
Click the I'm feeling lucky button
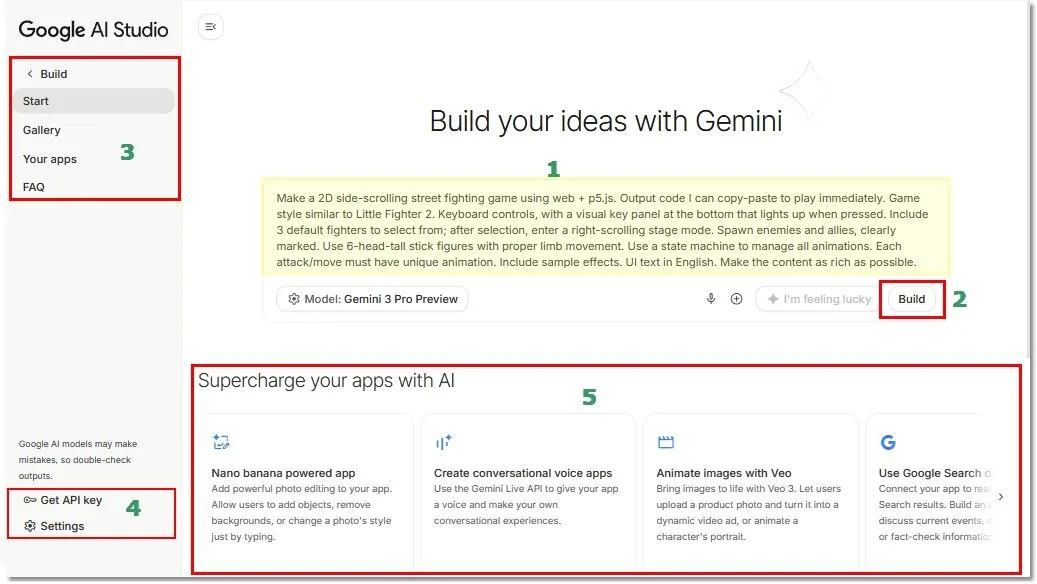click(819, 299)
